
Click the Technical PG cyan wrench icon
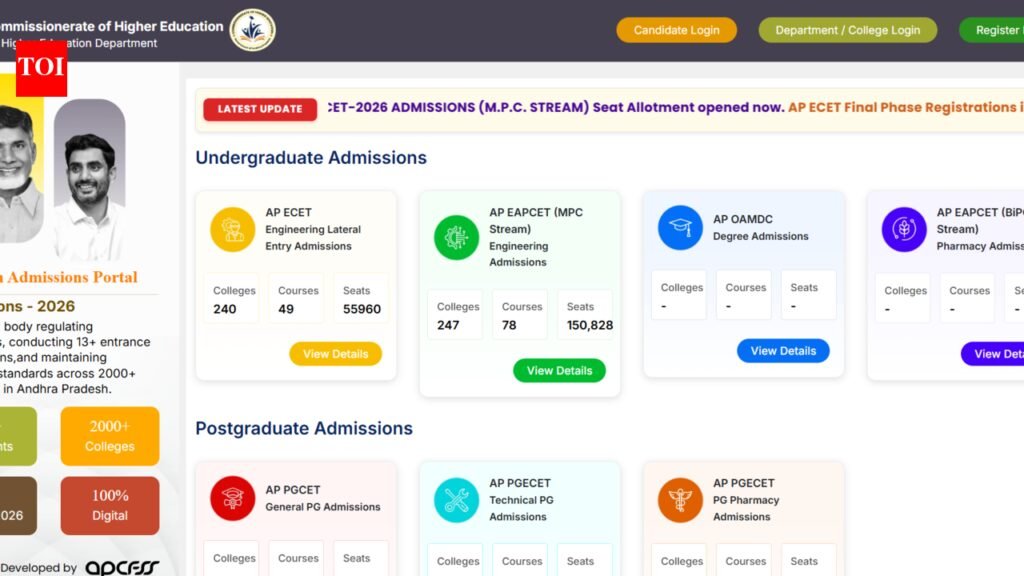click(456, 500)
